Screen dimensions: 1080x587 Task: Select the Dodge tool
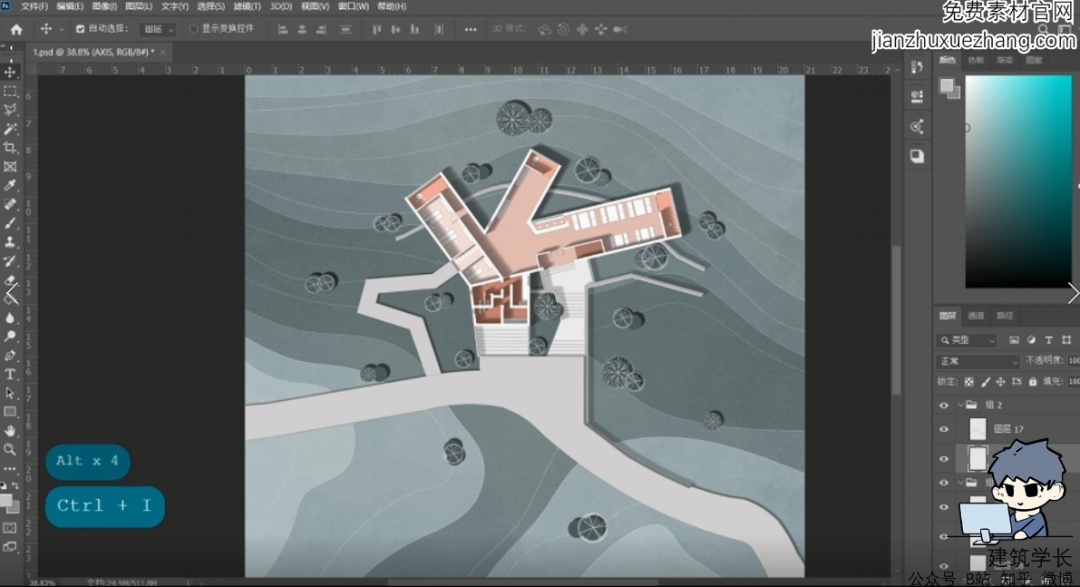pyautogui.click(x=10, y=336)
